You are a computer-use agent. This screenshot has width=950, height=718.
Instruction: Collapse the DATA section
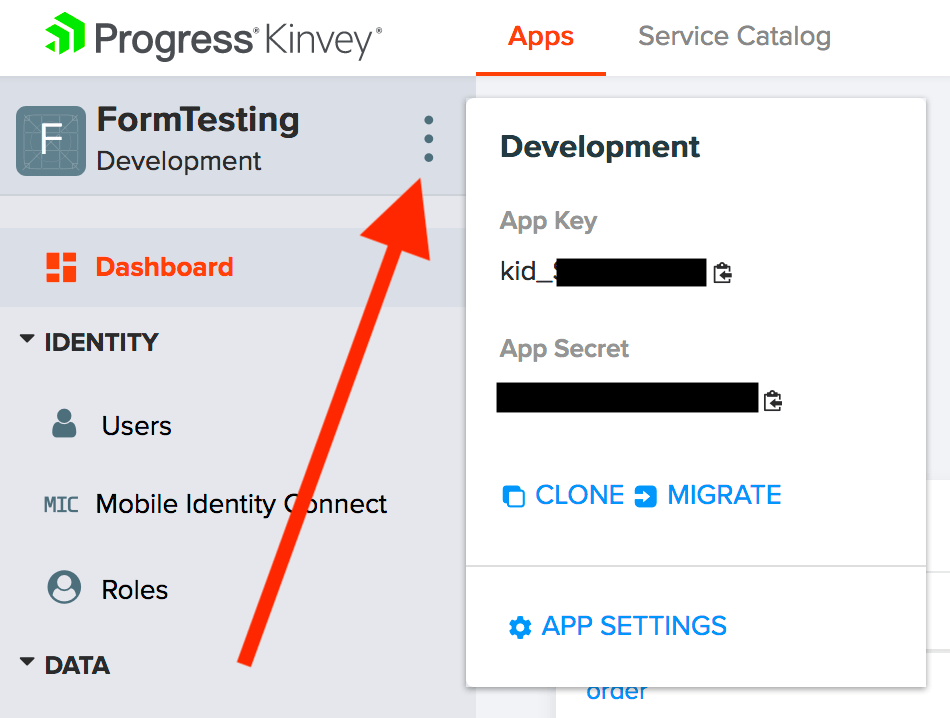[x=27, y=664]
